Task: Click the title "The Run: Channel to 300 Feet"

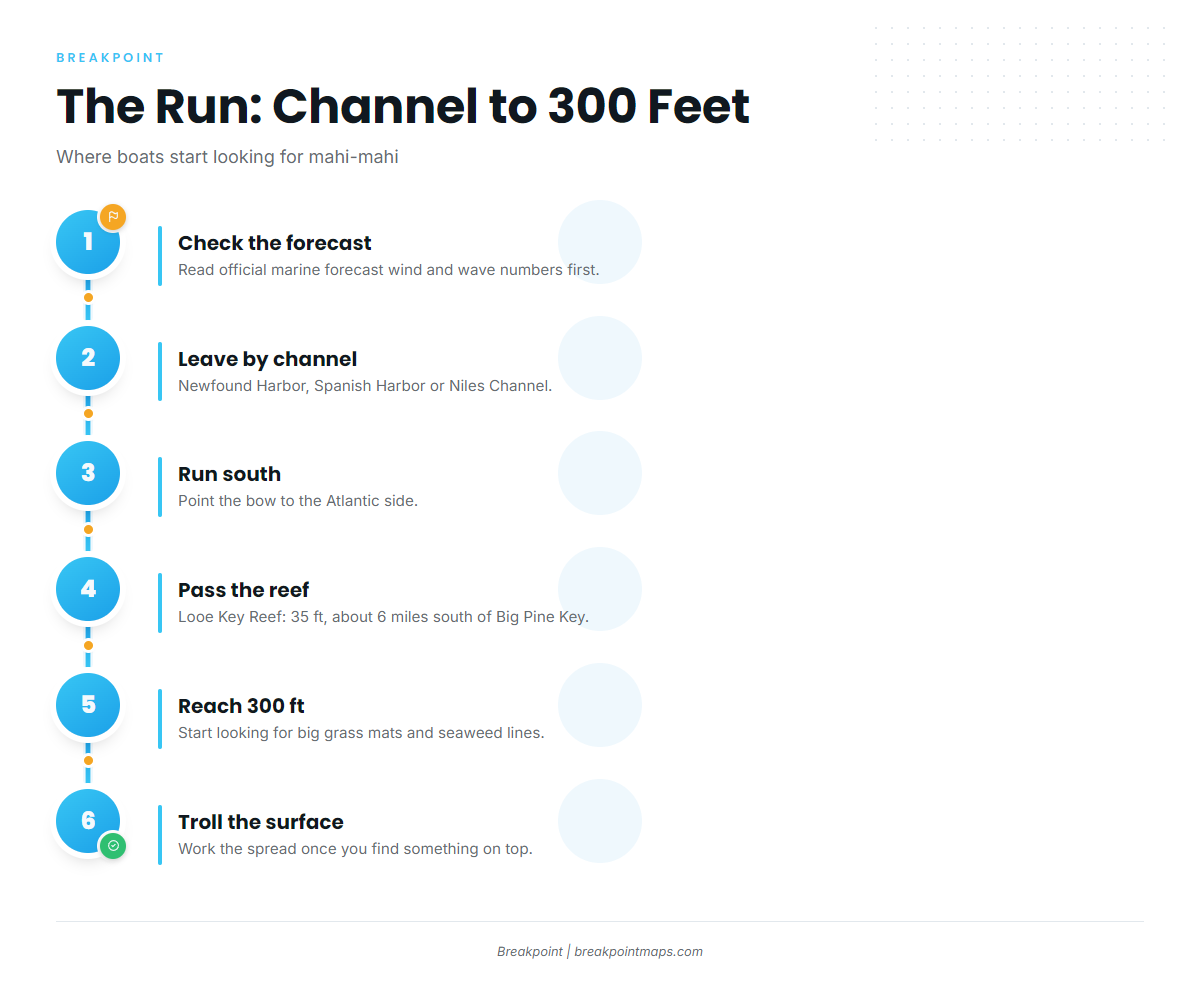Action: [x=403, y=106]
